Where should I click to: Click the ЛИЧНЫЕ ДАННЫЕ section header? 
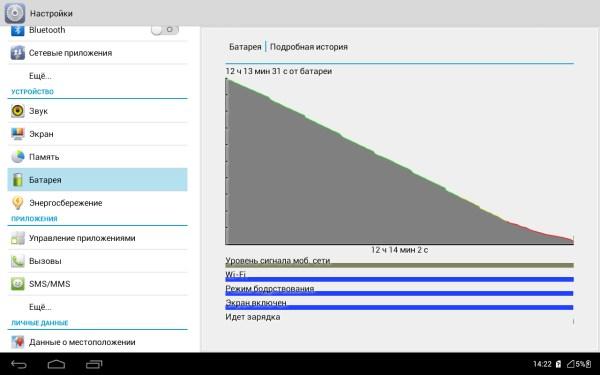click(x=40, y=323)
